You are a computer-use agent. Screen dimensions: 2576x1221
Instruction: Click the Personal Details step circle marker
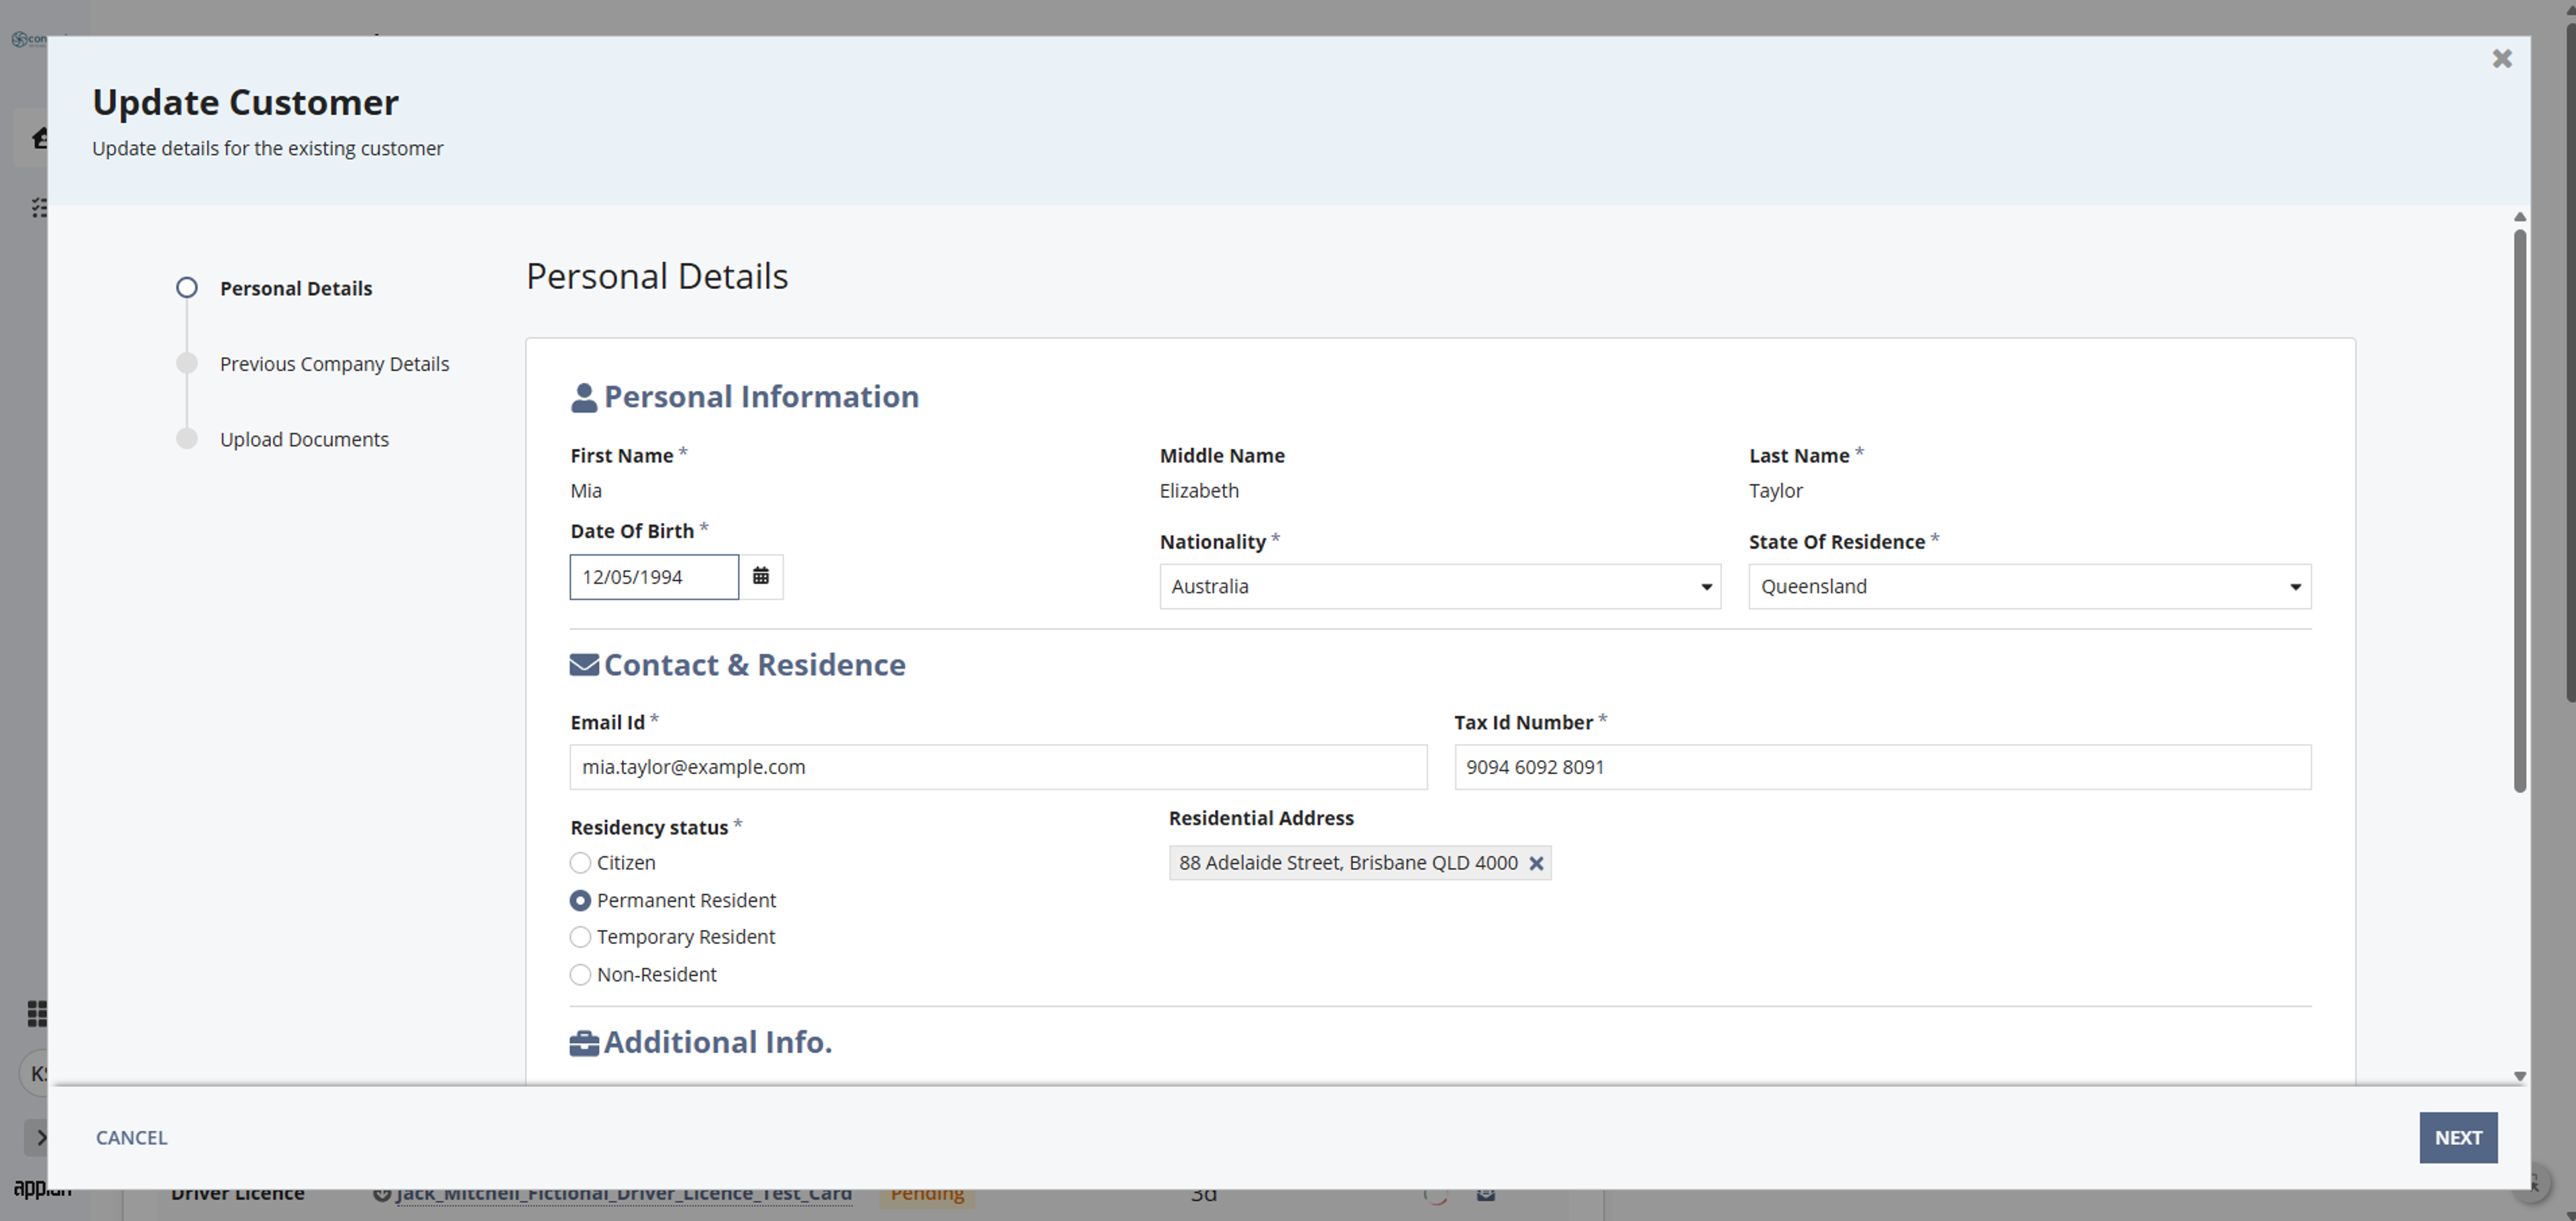(187, 288)
